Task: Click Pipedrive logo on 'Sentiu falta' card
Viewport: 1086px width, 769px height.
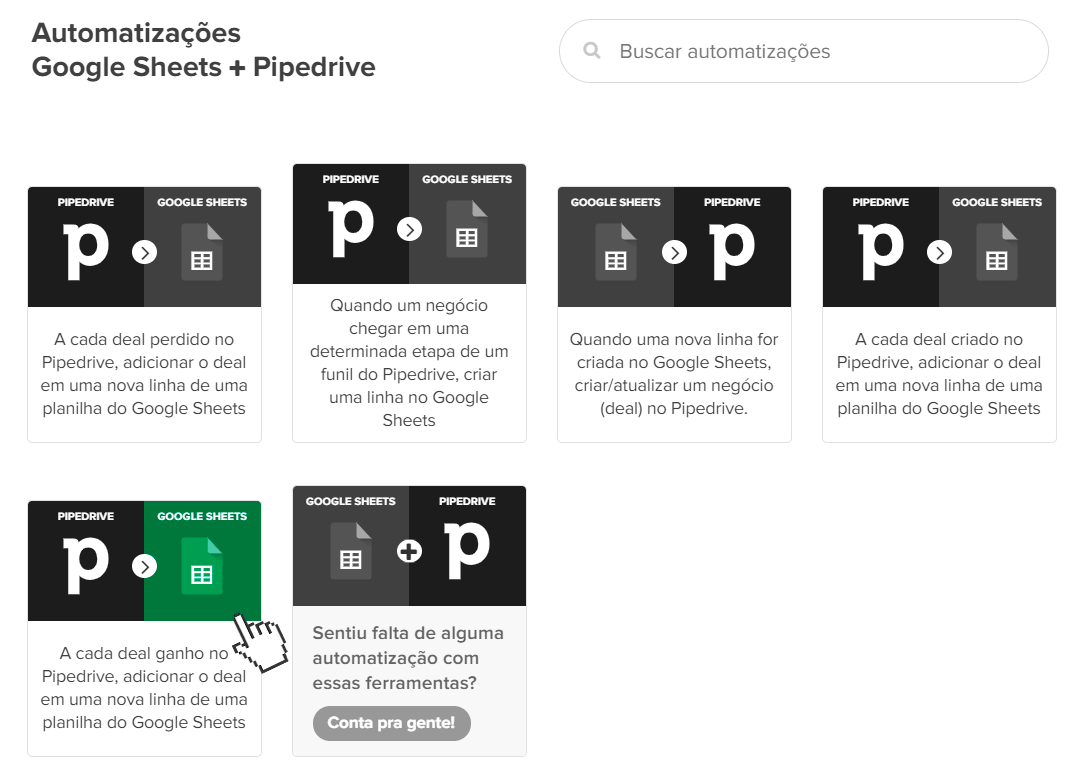Action: [468, 550]
